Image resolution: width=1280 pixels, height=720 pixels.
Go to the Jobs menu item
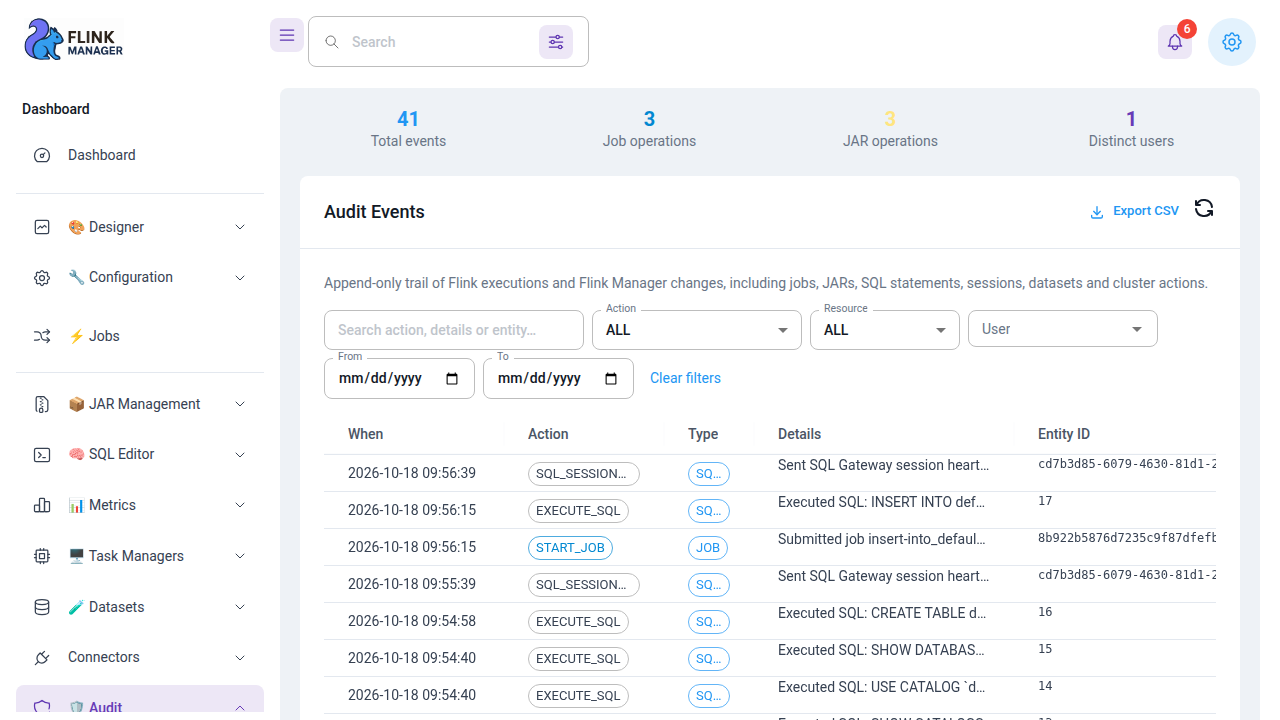(140, 336)
